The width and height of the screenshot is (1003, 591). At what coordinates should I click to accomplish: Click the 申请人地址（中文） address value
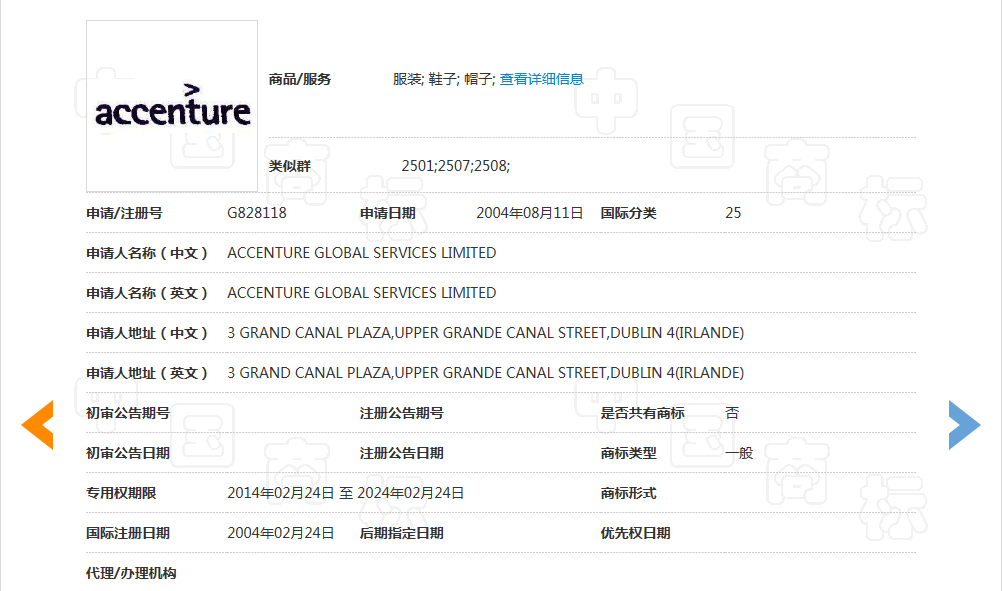click(x=486, y=333)
